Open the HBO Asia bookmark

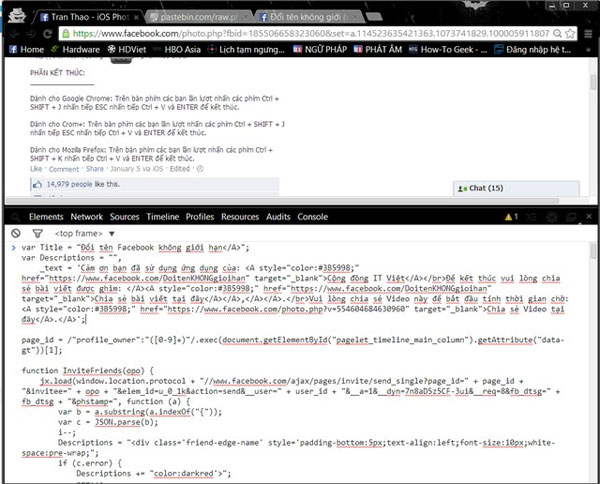tap(177, 49)
